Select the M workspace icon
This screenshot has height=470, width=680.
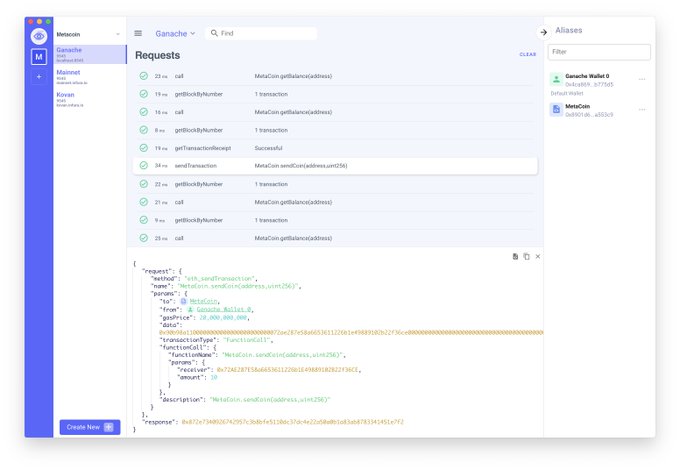click(x=39, y=56)
